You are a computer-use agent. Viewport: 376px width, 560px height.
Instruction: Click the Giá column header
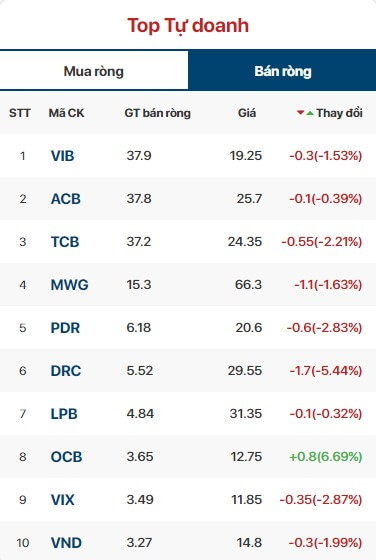pos(247,113)
